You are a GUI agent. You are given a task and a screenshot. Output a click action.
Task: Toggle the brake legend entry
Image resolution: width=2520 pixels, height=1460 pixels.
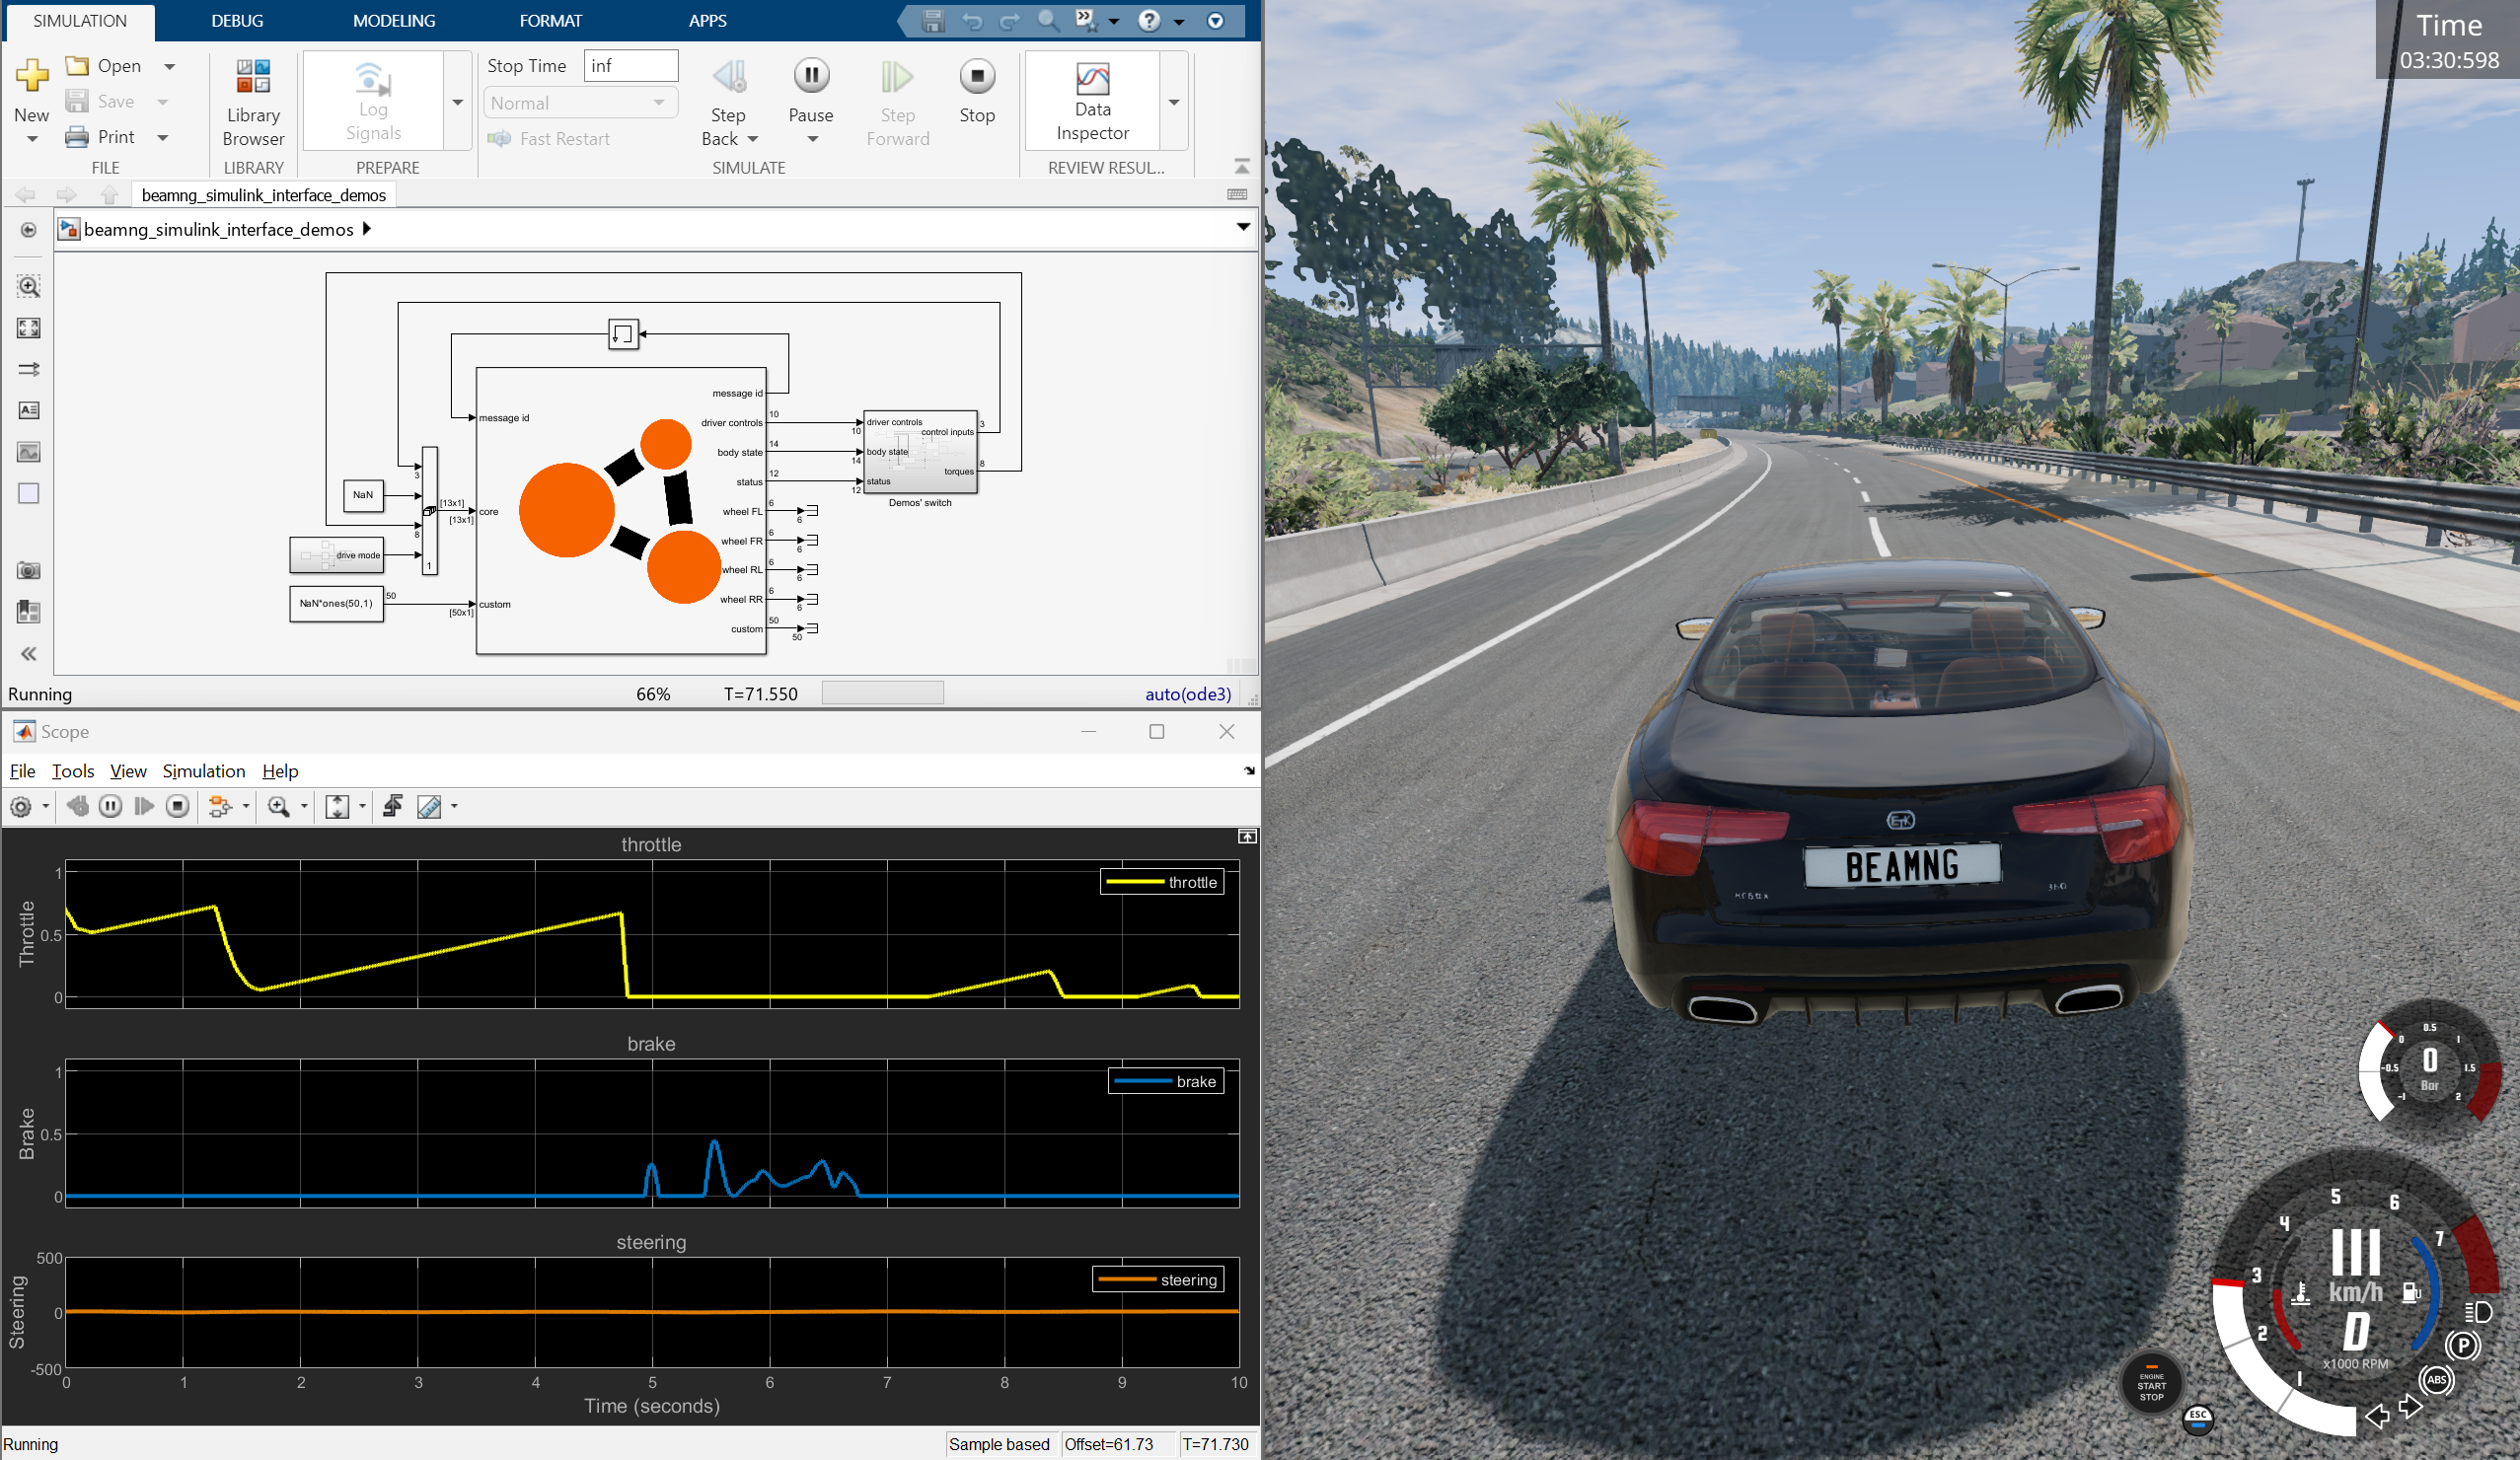[x=1166, y=1081]
